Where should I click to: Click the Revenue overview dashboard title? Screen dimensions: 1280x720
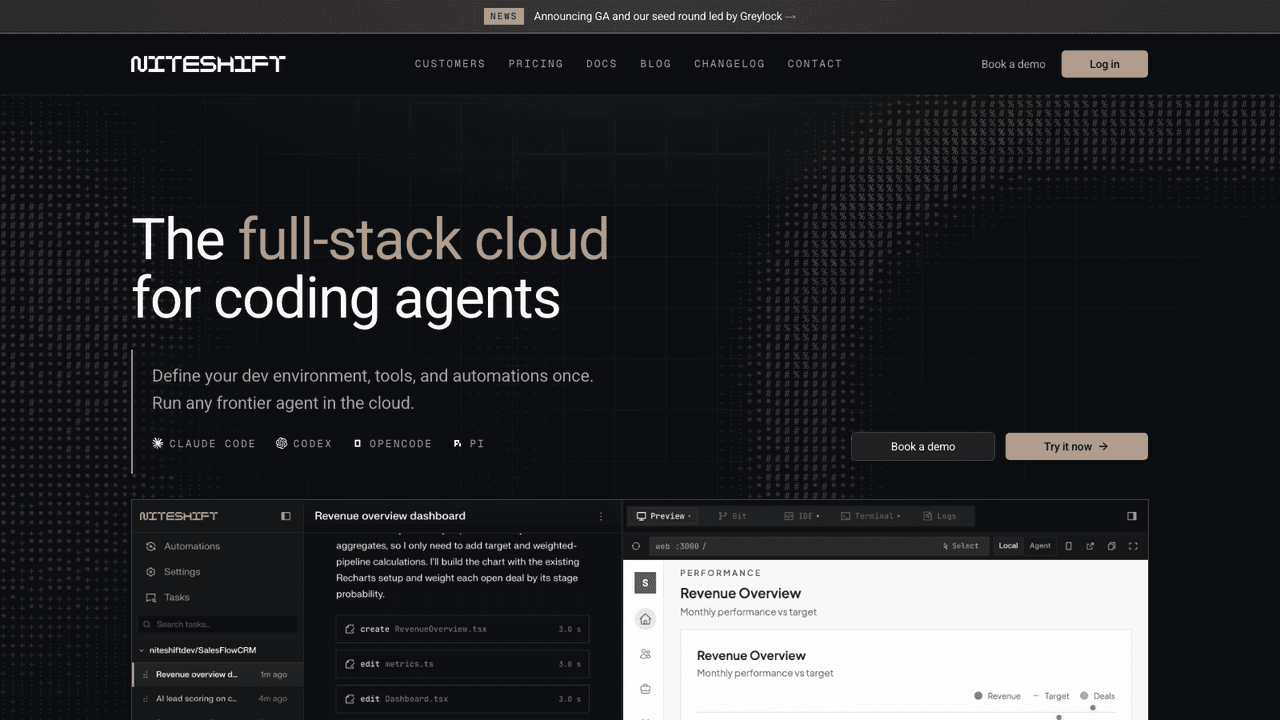point(390,516)
